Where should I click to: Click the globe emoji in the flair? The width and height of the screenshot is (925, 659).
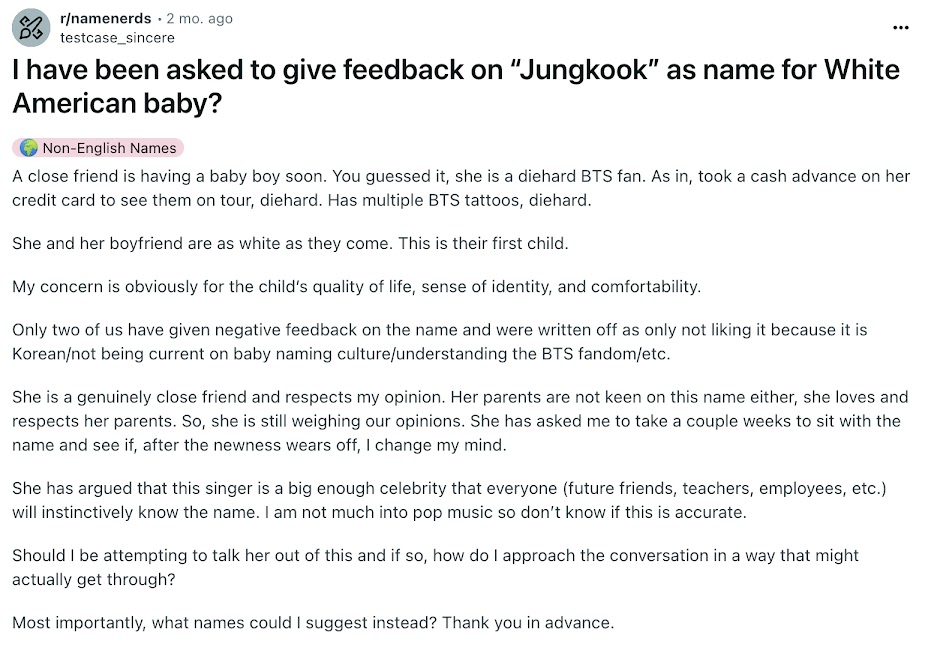point(28,148)
